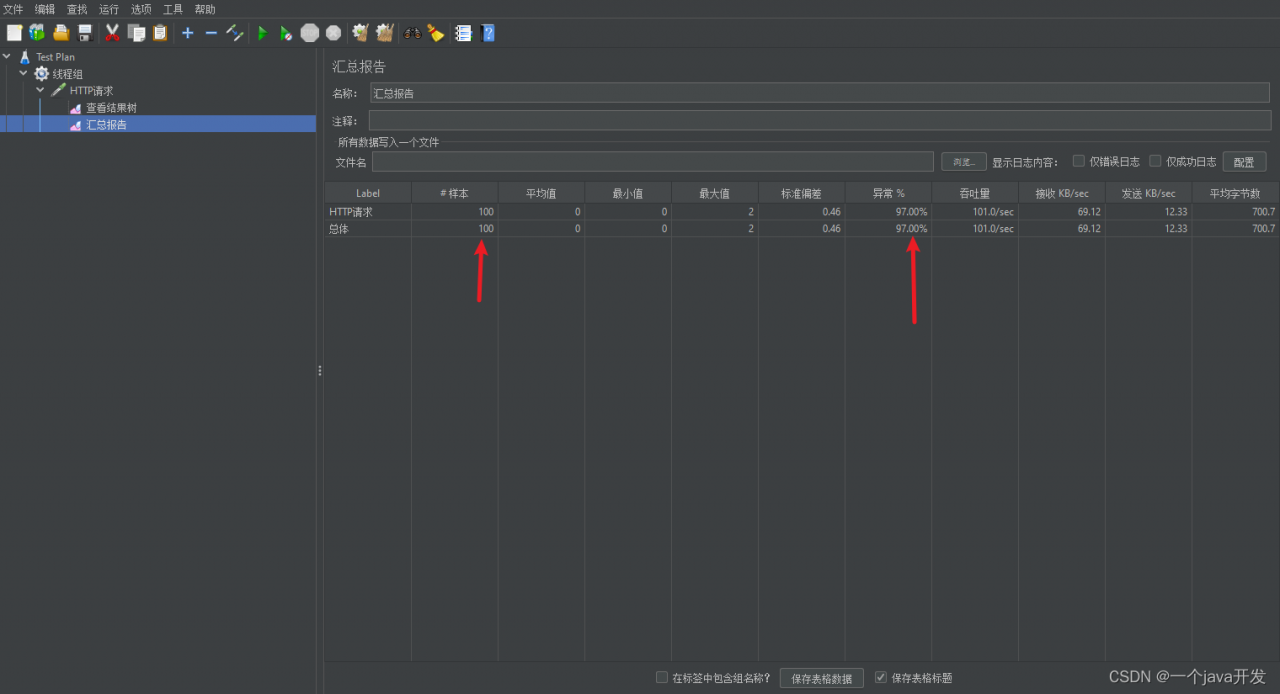Click the Copy icon in toolbar
Screen dimensions: 1280x694
pyautogui.click(x=136, y=33)
